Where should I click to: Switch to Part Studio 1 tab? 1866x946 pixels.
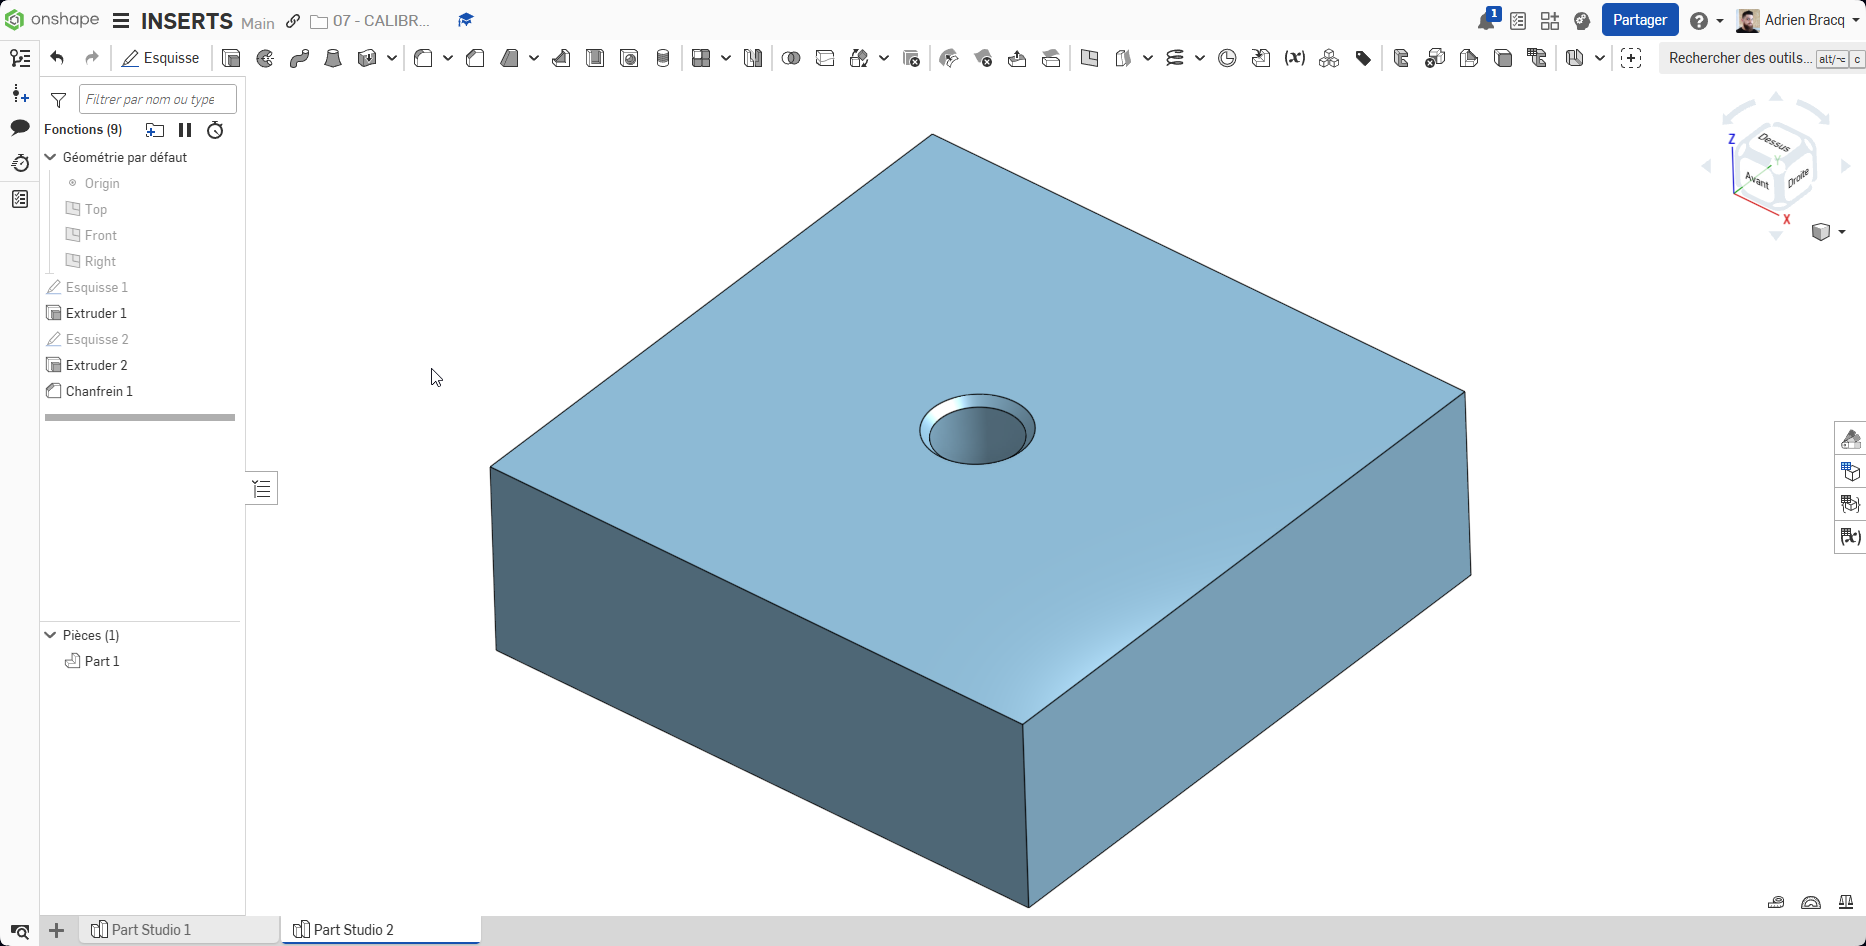click(150, 930)
